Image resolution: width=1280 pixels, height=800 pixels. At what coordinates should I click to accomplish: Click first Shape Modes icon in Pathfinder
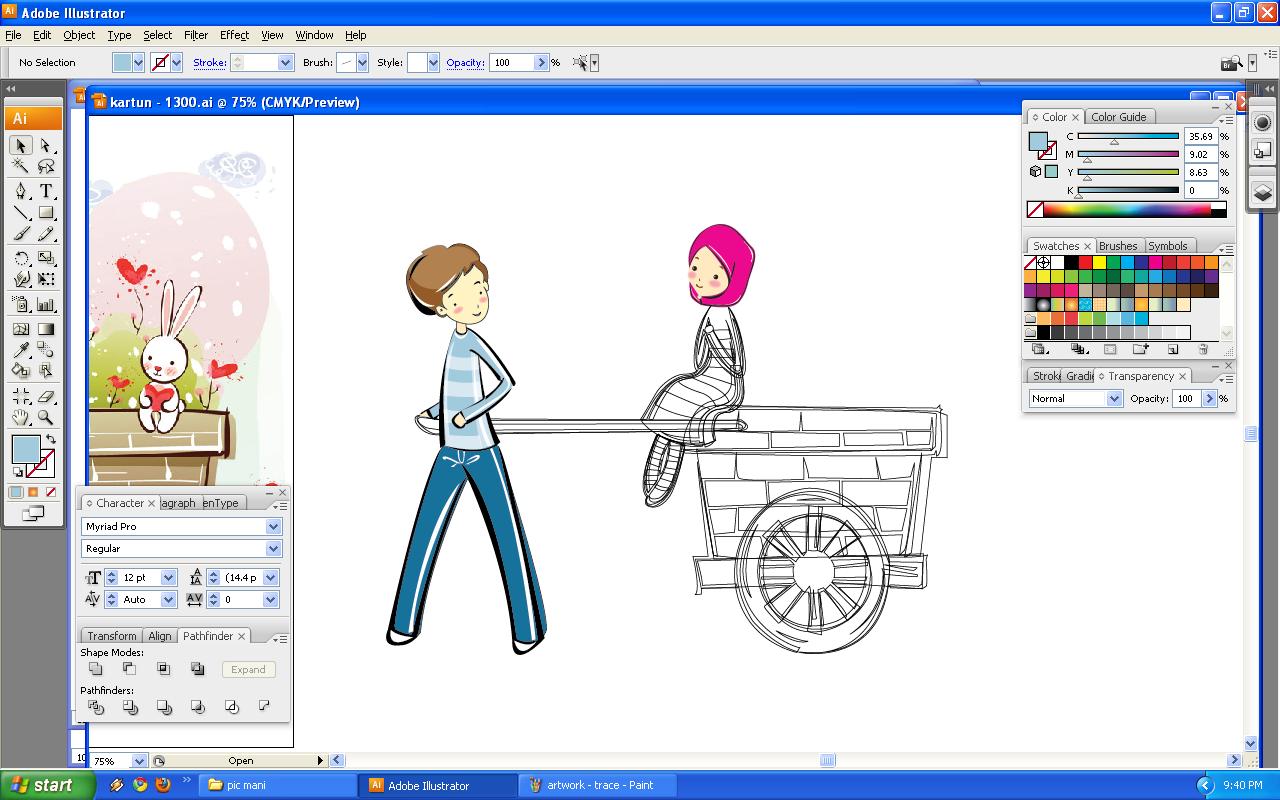tap(96, 669)
